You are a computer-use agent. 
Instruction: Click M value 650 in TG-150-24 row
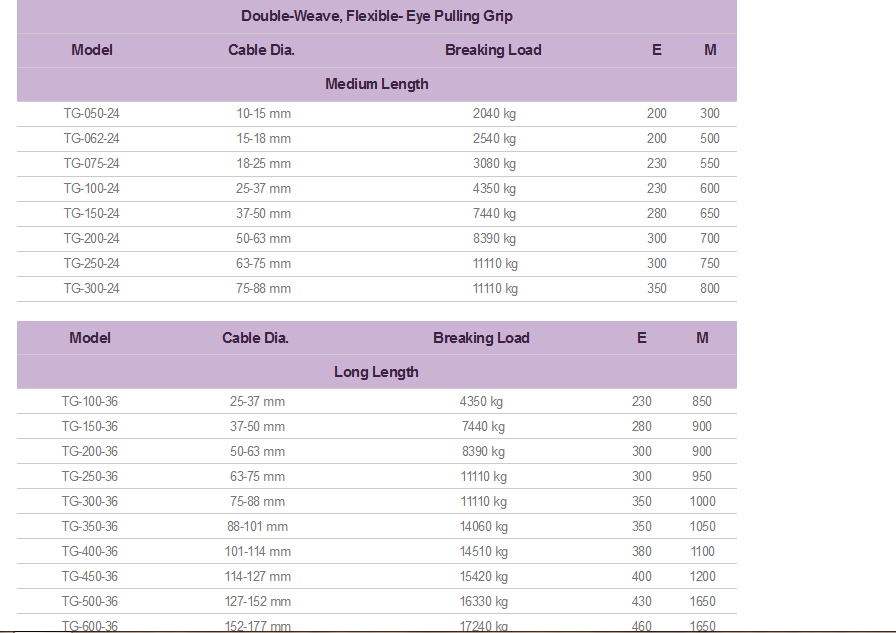point(710,214)
